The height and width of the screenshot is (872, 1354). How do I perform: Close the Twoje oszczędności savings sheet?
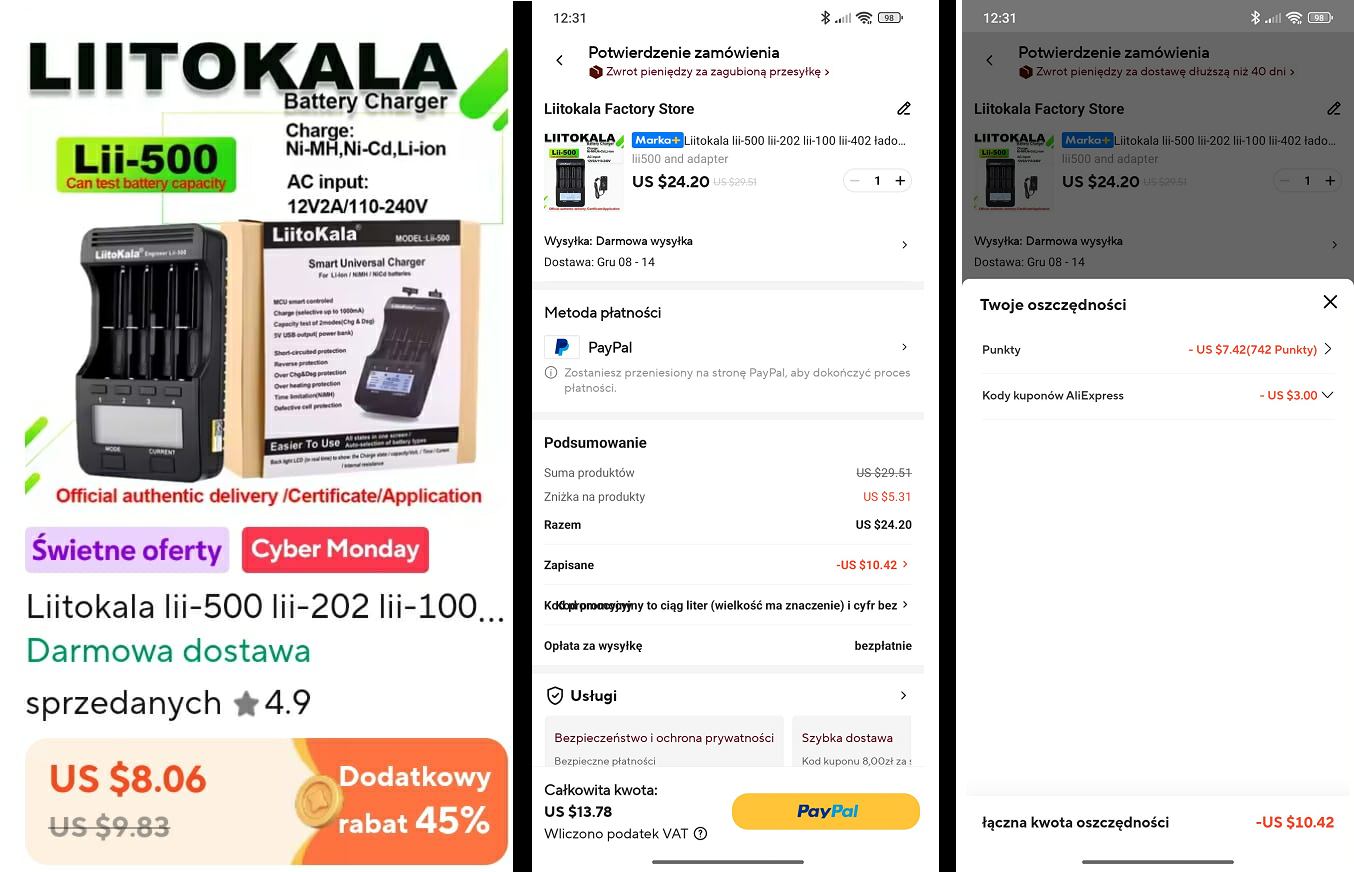pyautogui.click(x=1330, y=302)
